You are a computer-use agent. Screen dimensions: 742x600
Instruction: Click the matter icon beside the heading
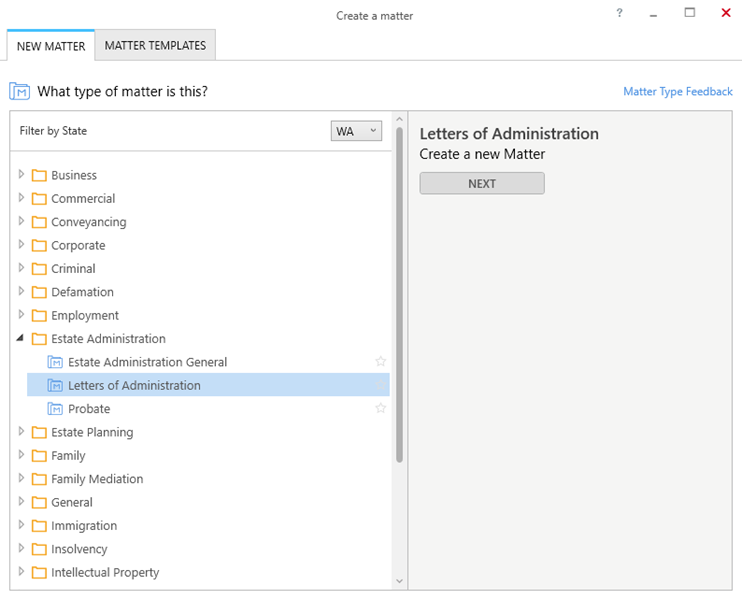tap(19, 91)
